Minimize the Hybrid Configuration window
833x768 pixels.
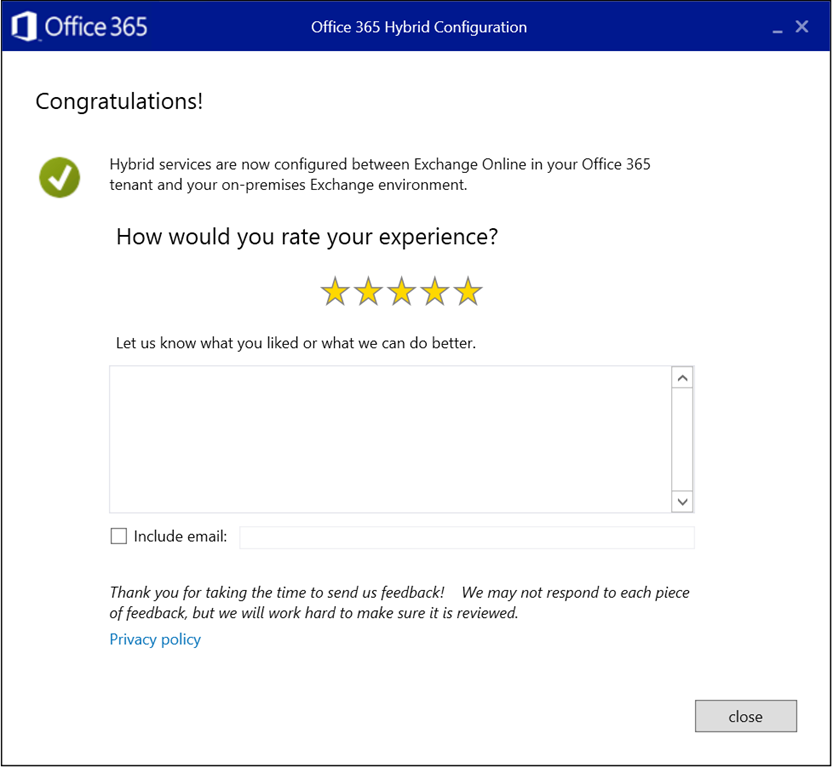777,29
